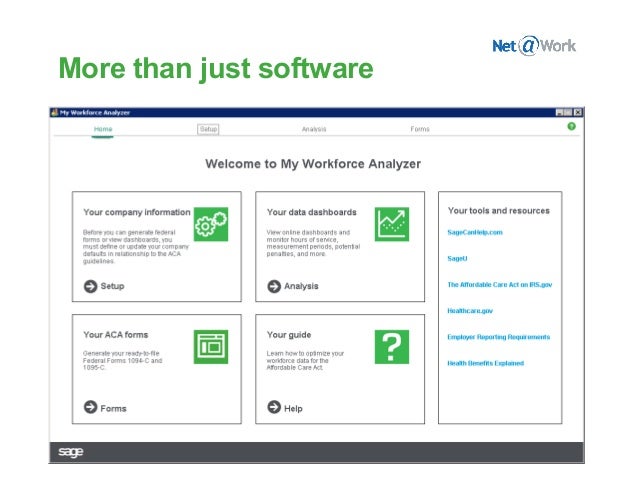Open the Healthcare.gov link
The width and height of the screenshot is (638, 493).
[x=470, y=311]
